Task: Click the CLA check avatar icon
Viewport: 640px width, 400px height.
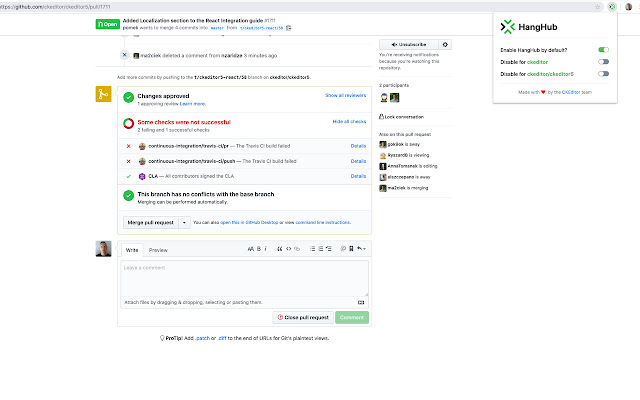Action: 142,176
